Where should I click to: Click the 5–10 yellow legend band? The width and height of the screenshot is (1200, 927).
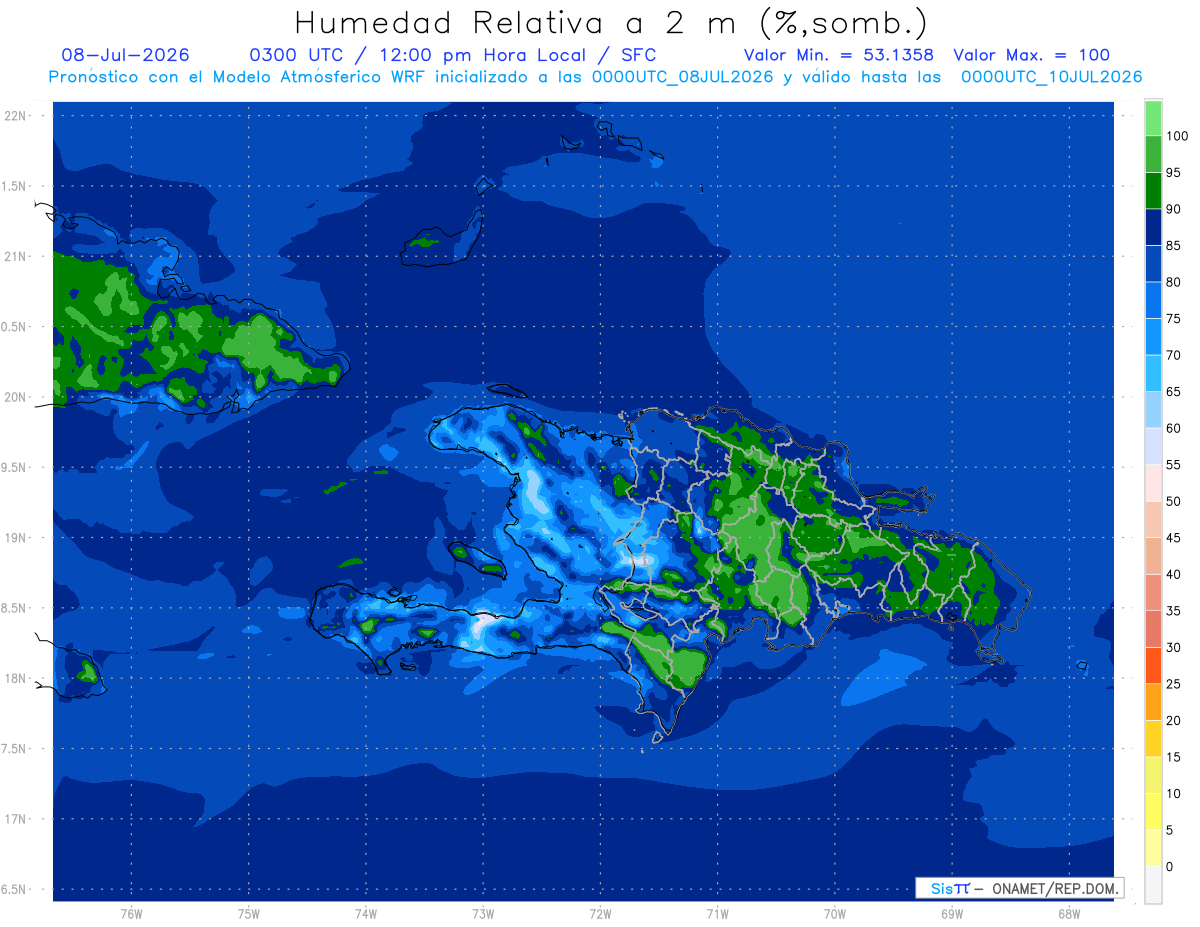tap(1153, 811)
